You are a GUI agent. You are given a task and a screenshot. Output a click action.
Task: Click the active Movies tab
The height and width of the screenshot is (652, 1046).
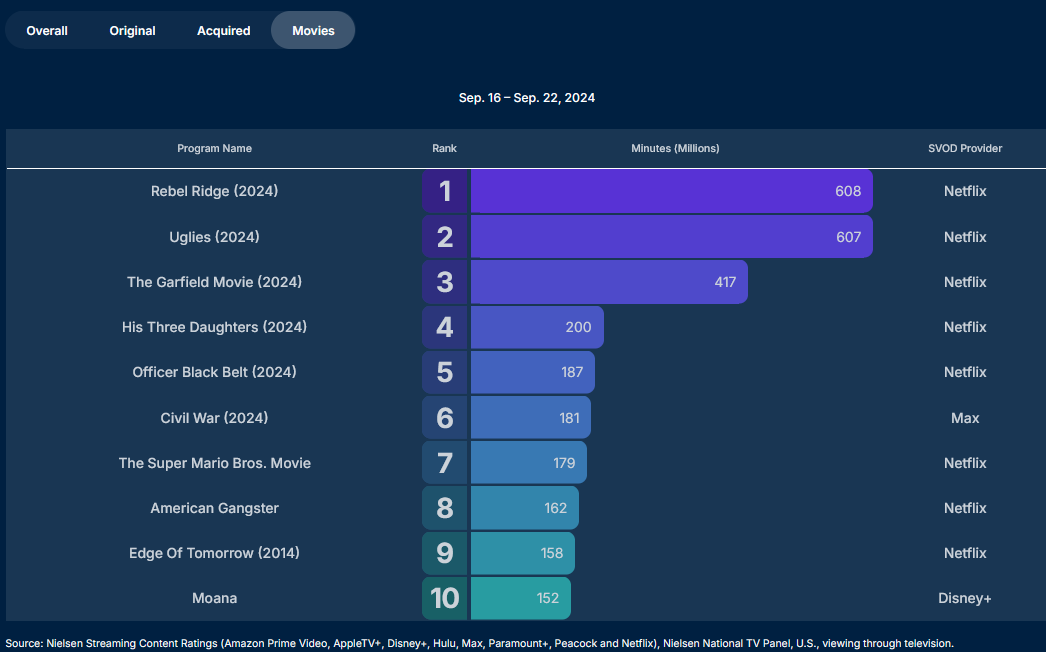point(313,30)
